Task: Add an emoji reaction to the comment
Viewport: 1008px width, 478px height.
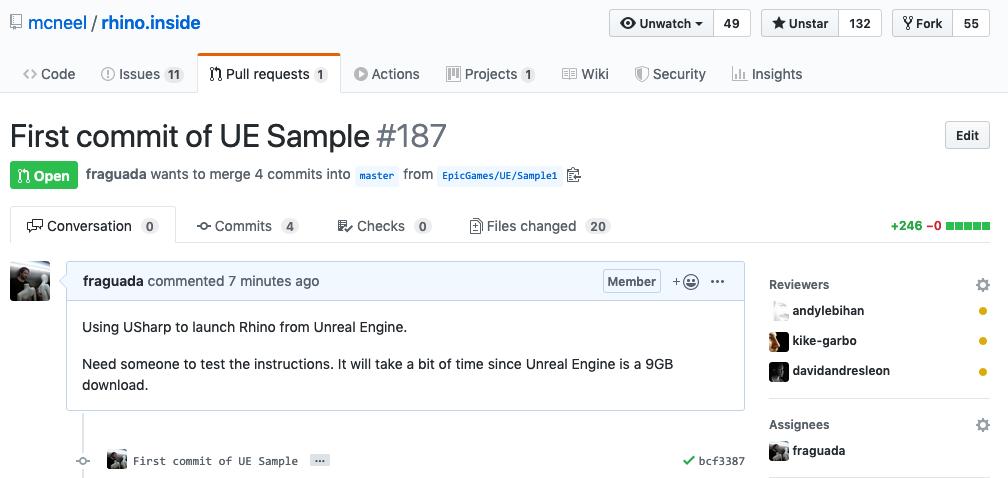Action: point(686,281)
